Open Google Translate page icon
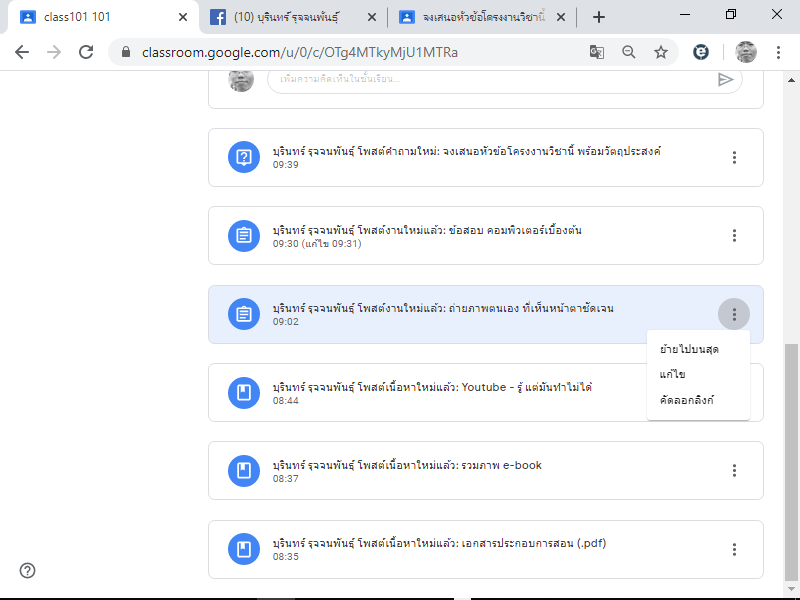The width and height of the screenshot is (800, 600). tap(596, 52)
